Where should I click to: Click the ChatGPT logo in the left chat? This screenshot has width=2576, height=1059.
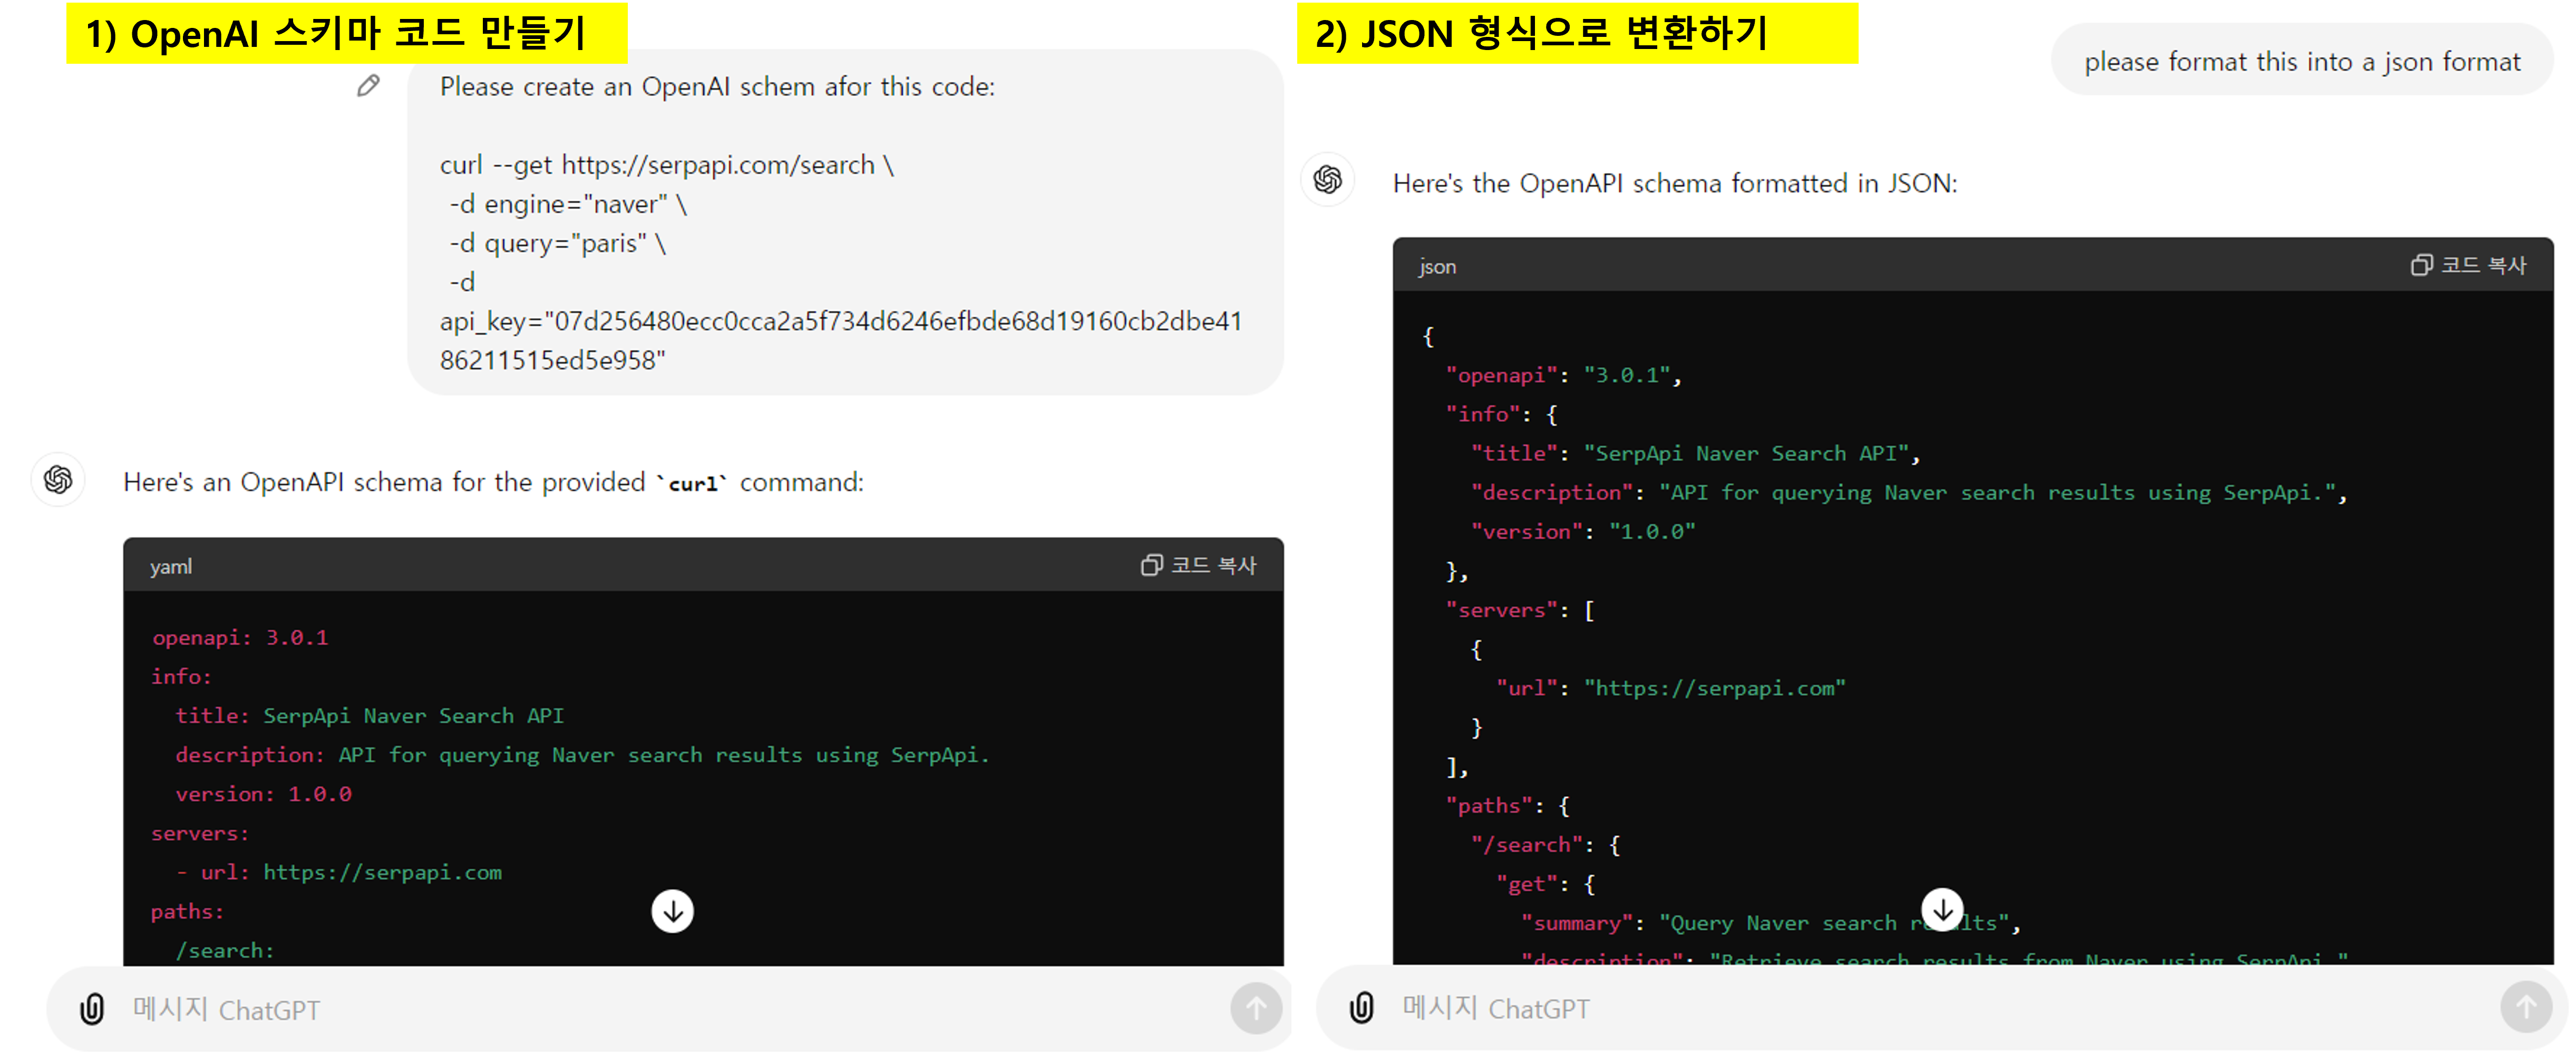click(x=58, y=480)
